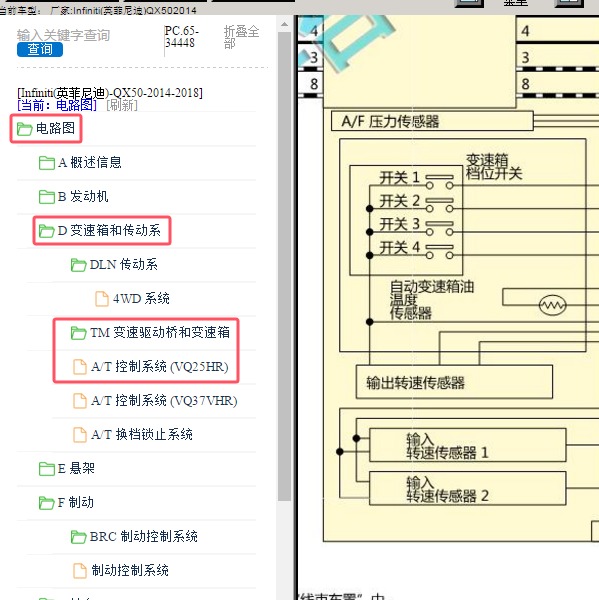
Task: Select the BRC 制动控制系统 label
Action: tap(144, 536)
